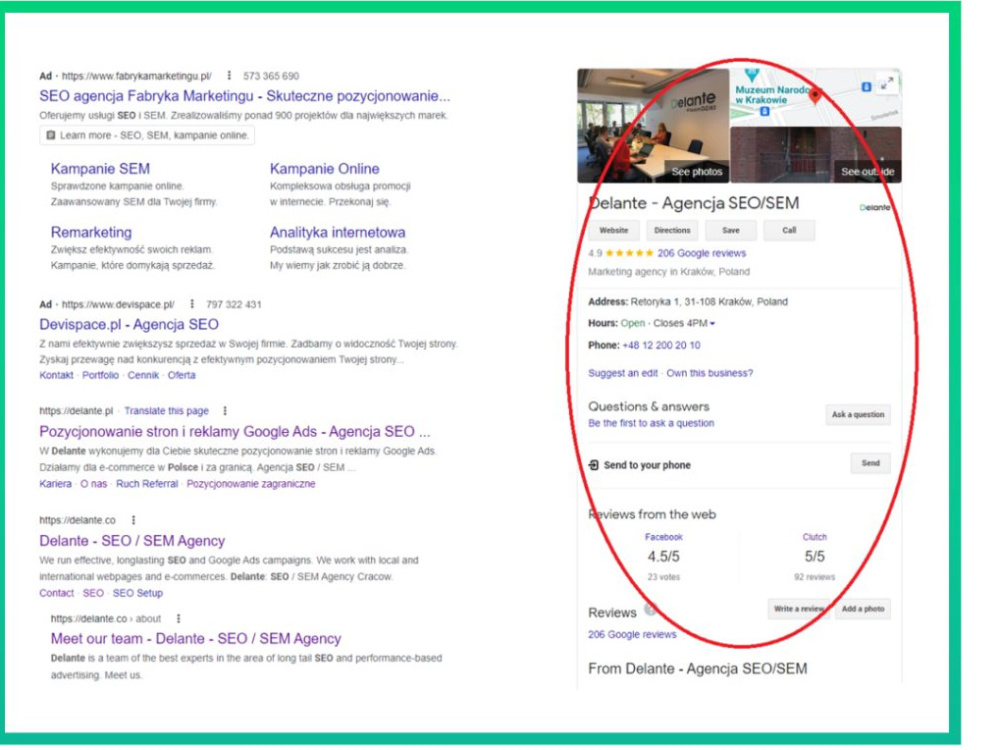This screenshot has width=1000, height=750.
Task: Click the address Retoryka 1, 31-108 Kraków
Action: pyautogui.click(x=709, y=302)
